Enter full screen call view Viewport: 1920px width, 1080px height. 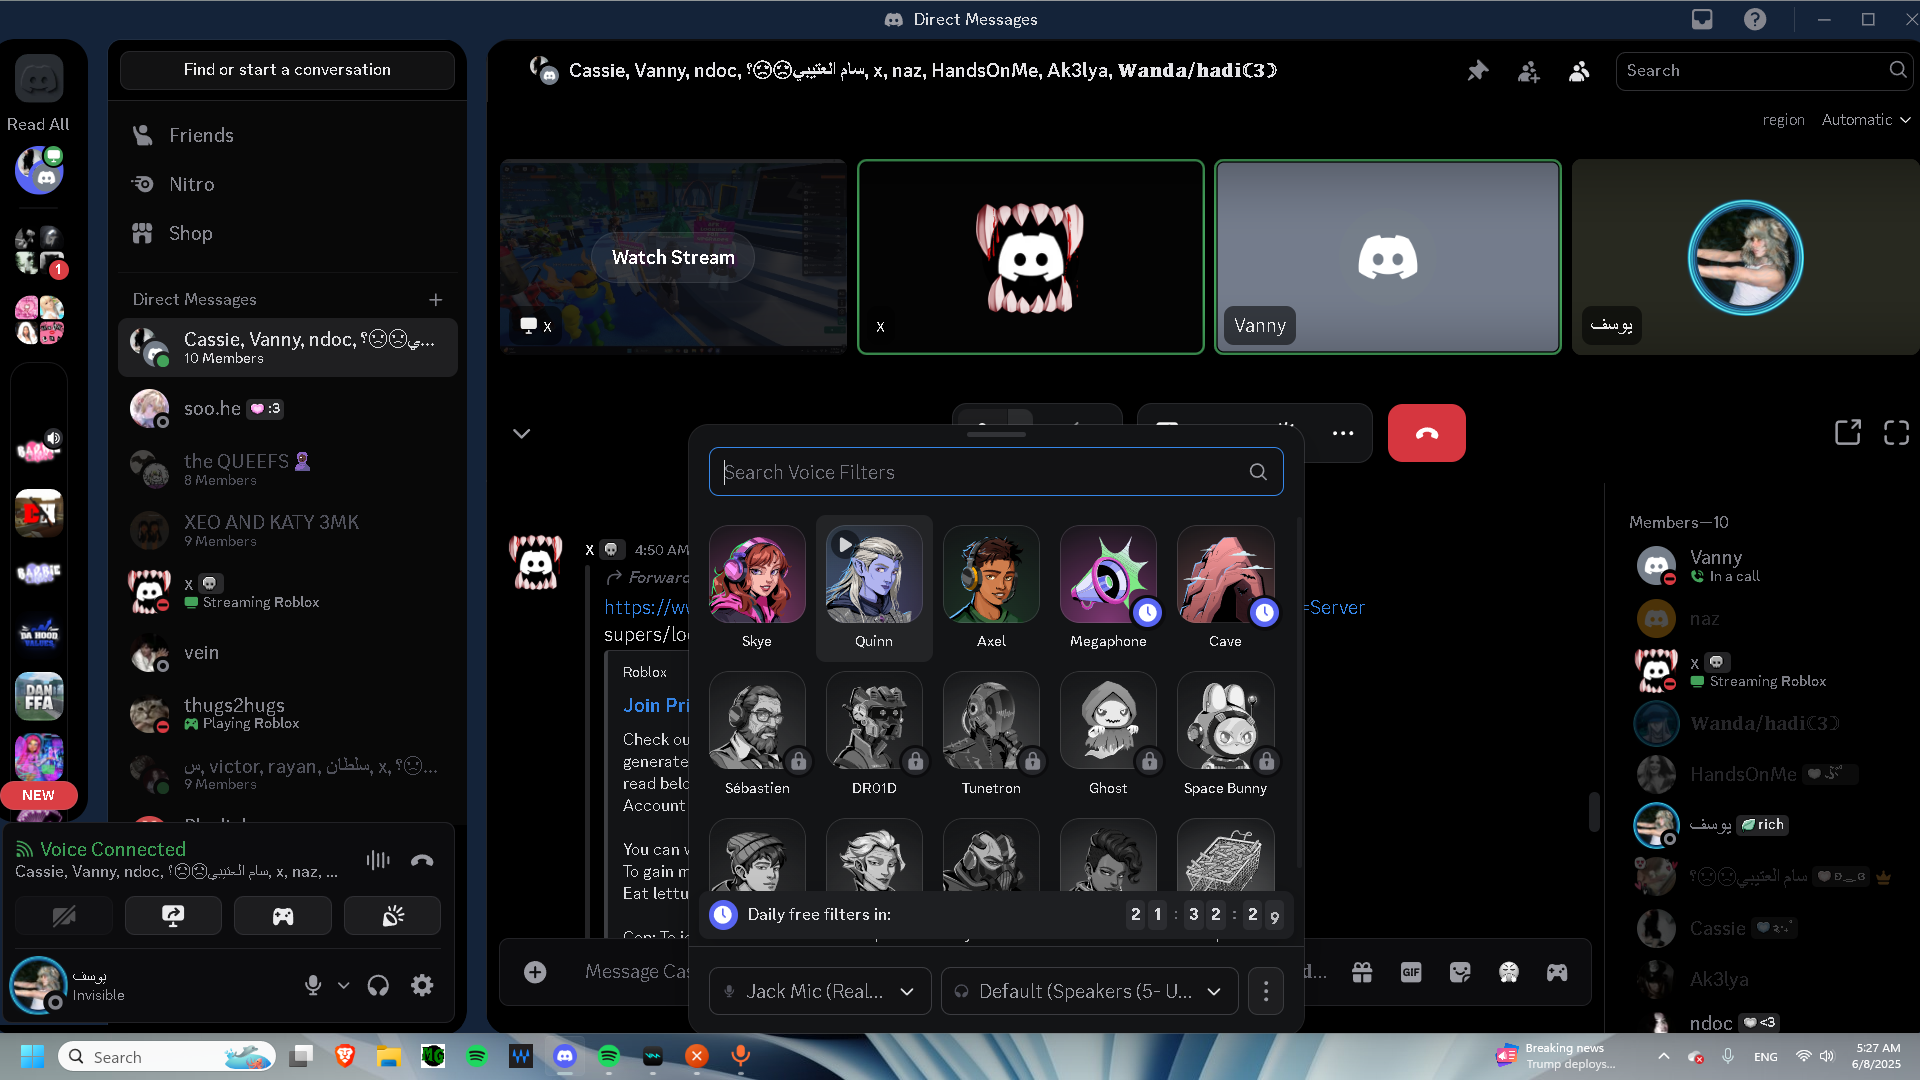click(1897, 432)
